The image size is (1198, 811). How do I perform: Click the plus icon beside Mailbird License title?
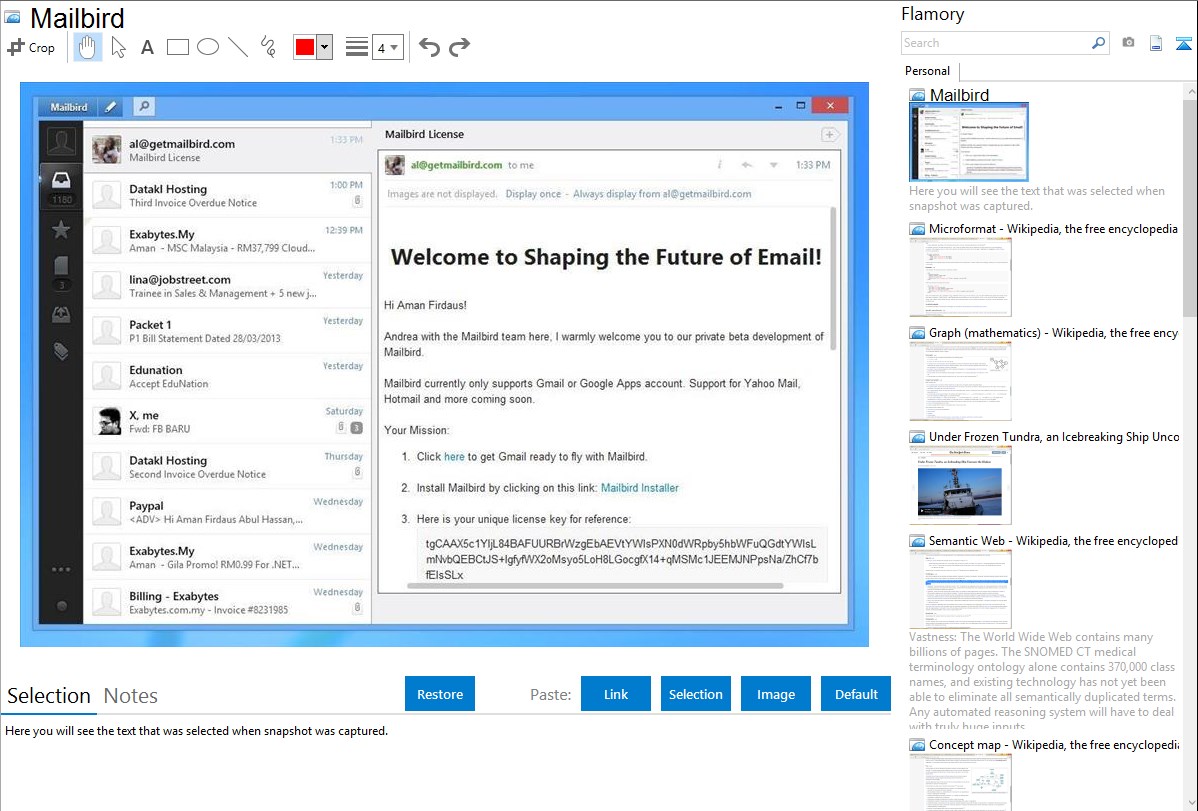click(x=829, y=135)
